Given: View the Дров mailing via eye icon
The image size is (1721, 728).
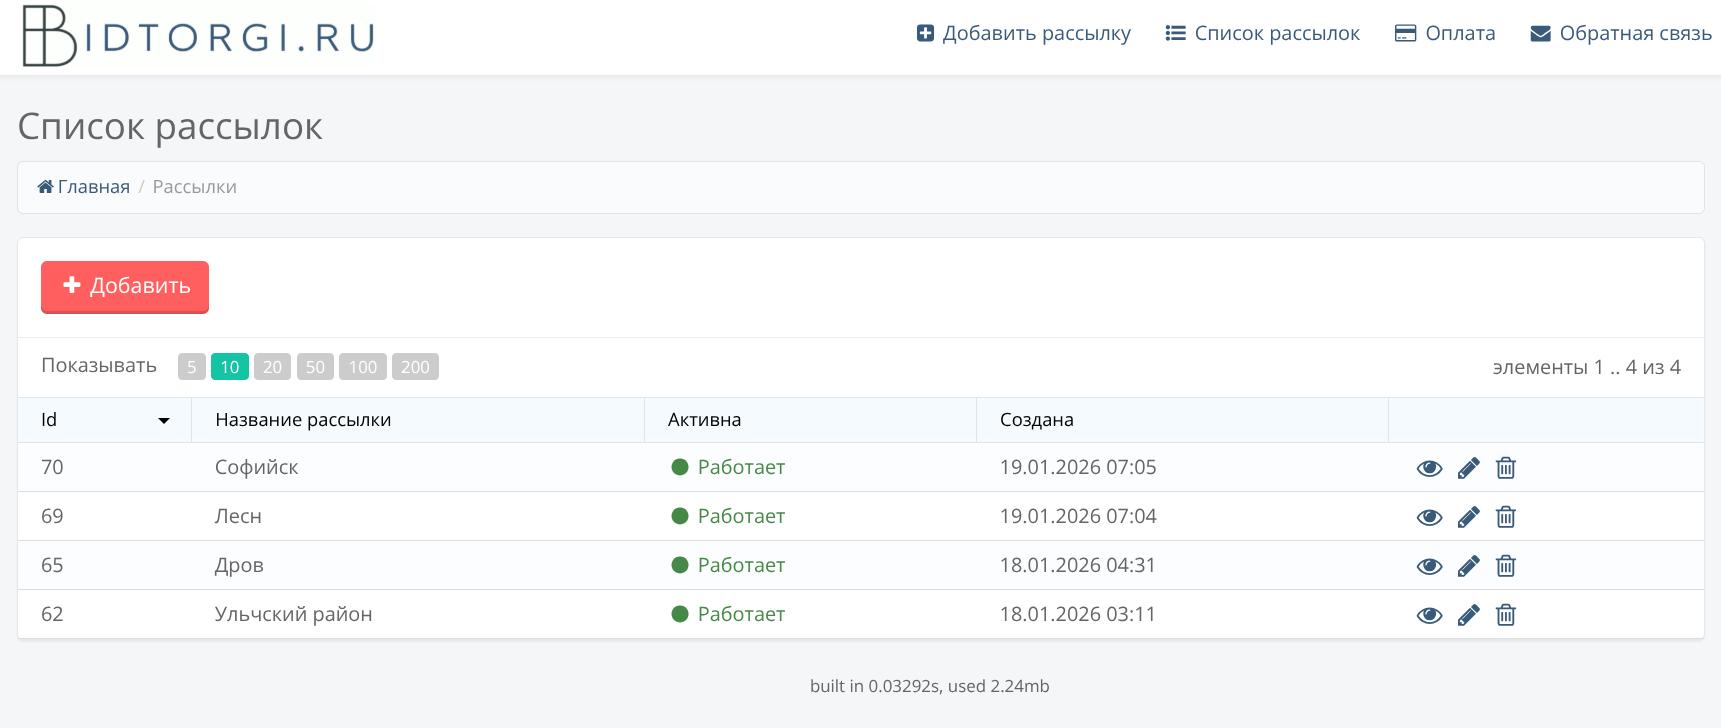Looking at the screenshot, I should [1429, 566].
